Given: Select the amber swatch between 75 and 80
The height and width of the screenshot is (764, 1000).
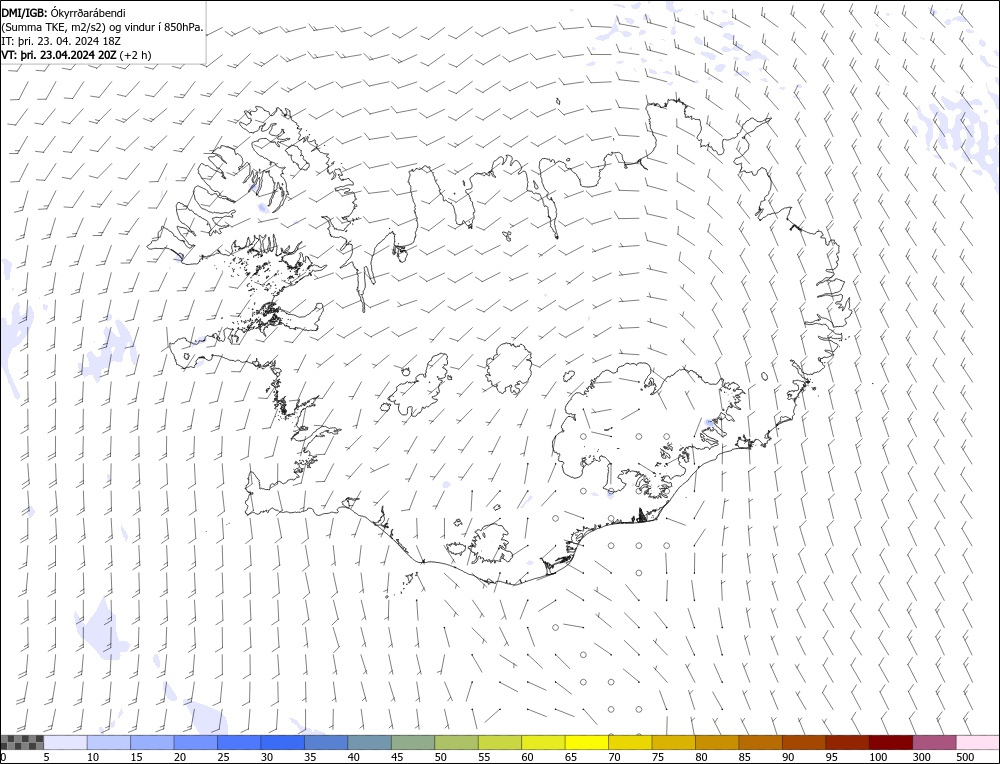Looking at the screenshot, I should [674, 742].
